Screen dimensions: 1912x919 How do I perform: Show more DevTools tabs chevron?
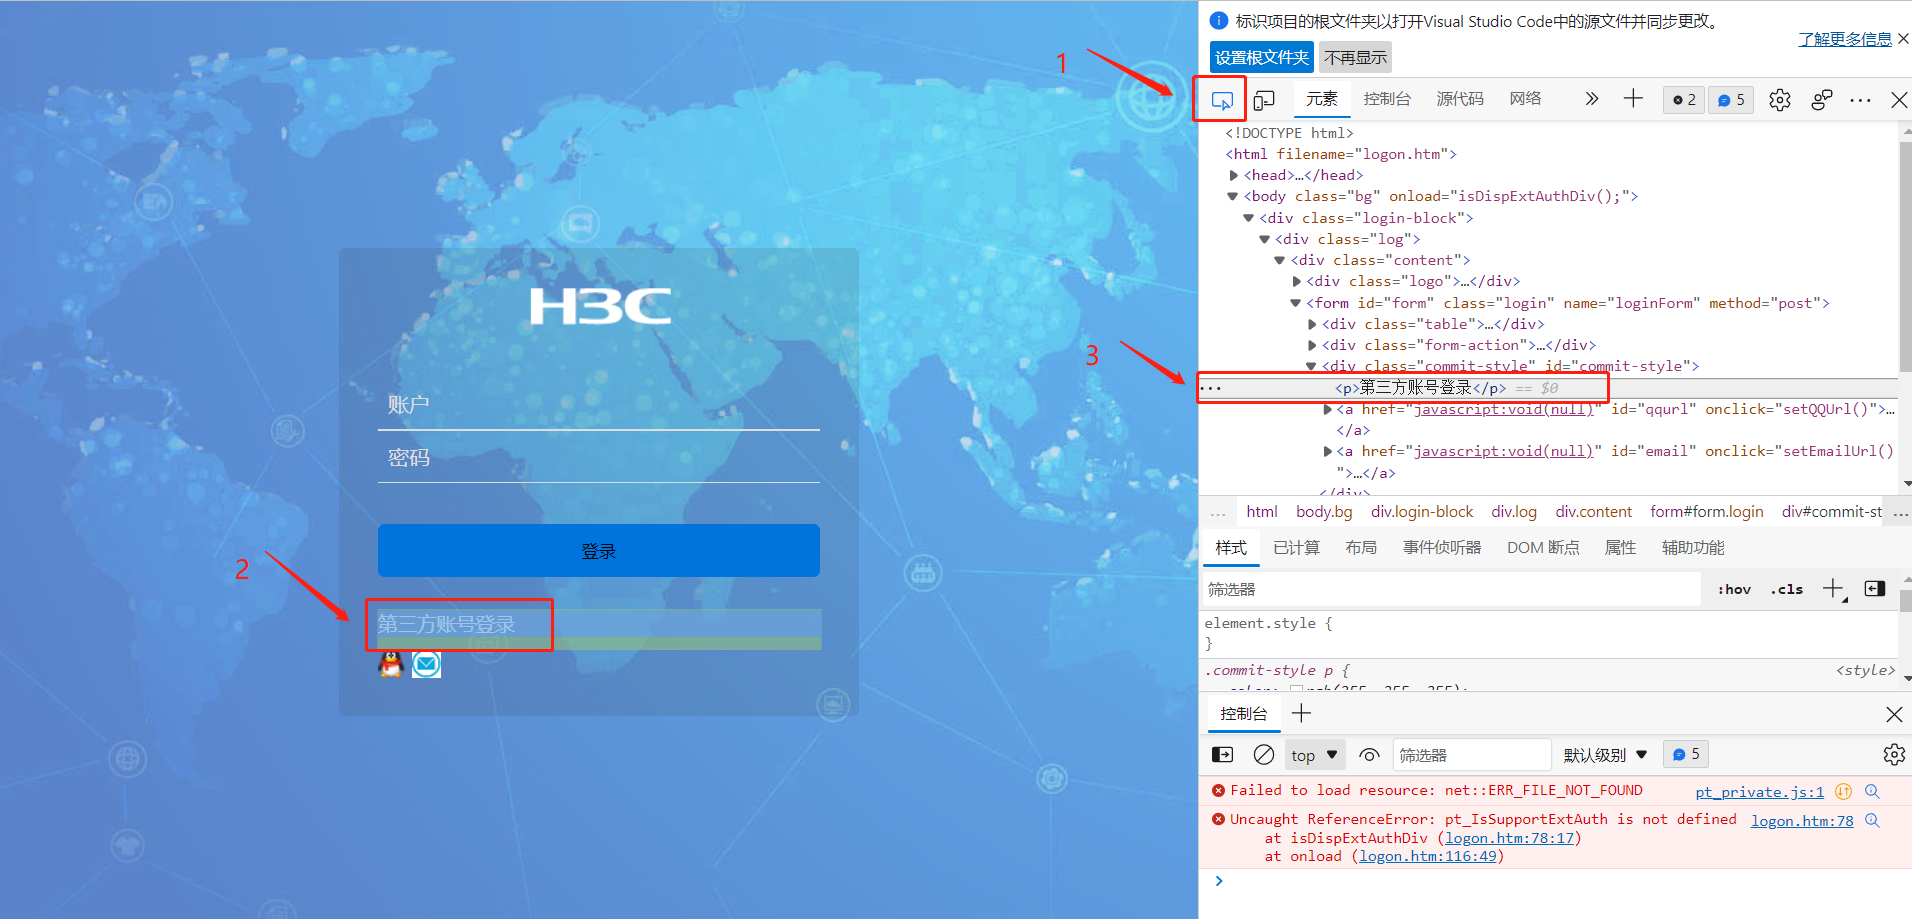(x=1592, y=99)
